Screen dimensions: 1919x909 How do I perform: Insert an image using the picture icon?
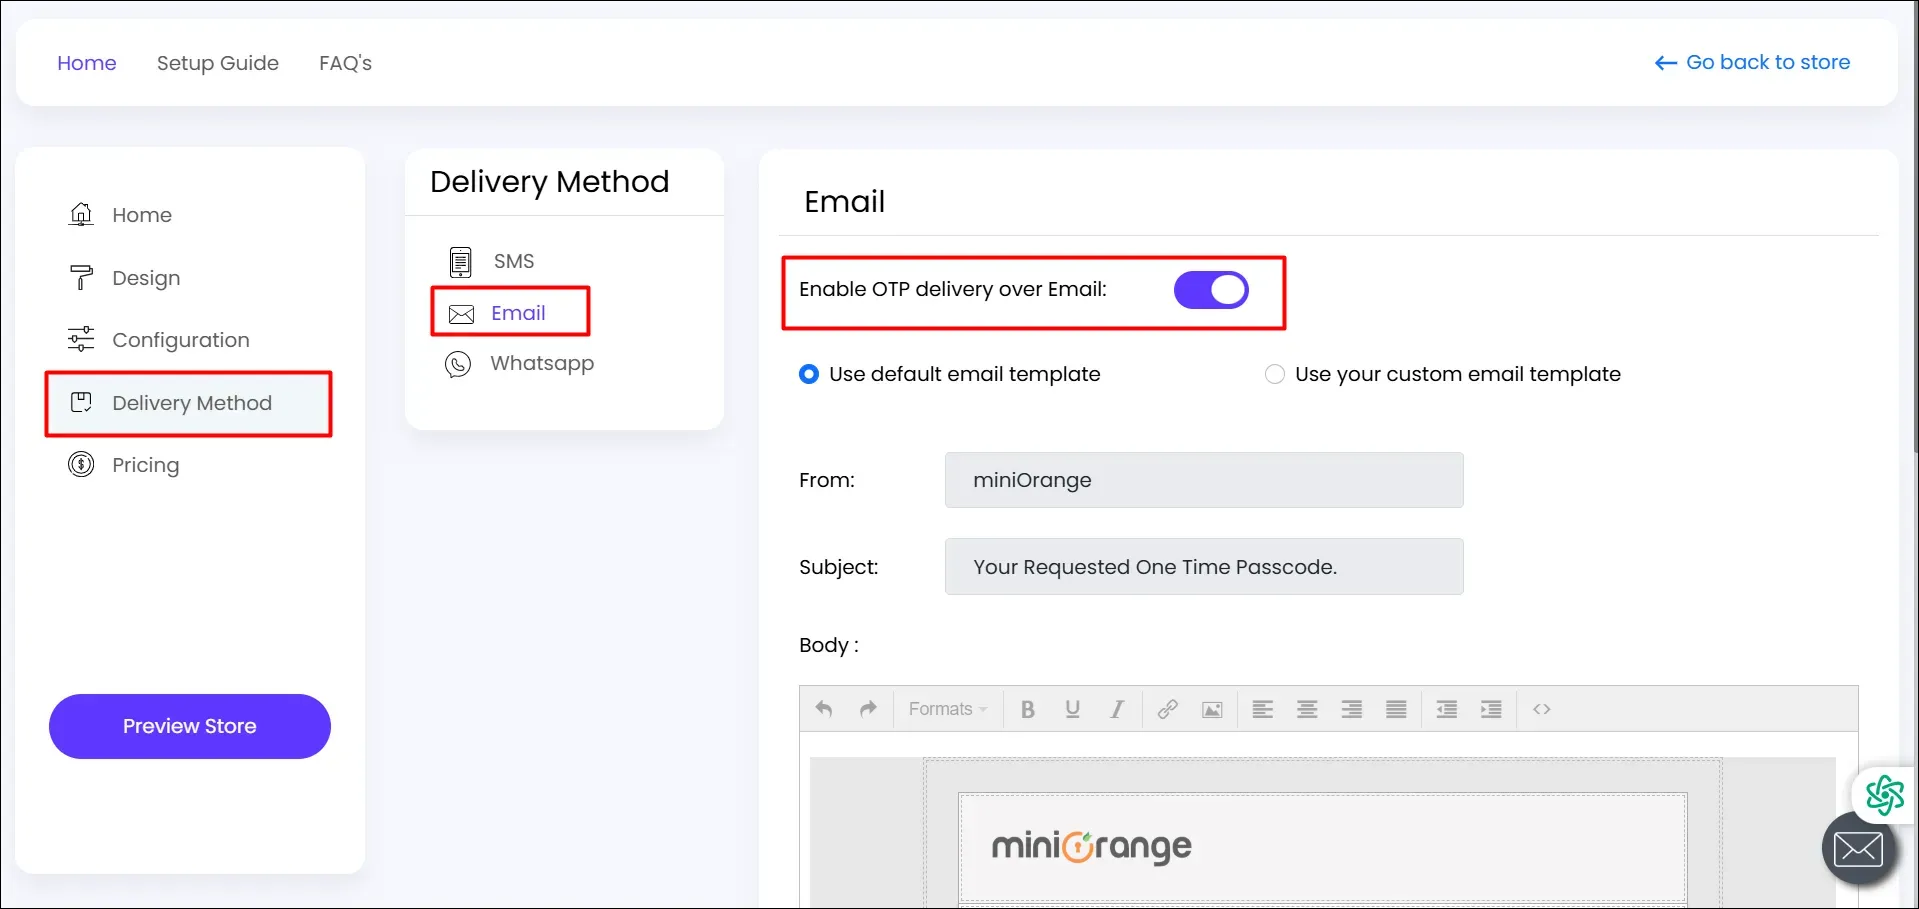(x=1212, y=709)
